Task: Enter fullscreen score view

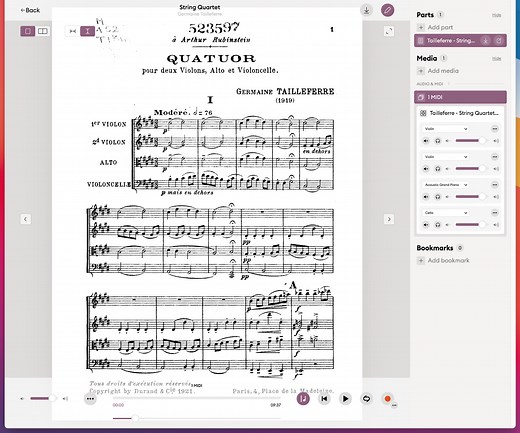Action: pyautogui.click(x=389, y=31)
